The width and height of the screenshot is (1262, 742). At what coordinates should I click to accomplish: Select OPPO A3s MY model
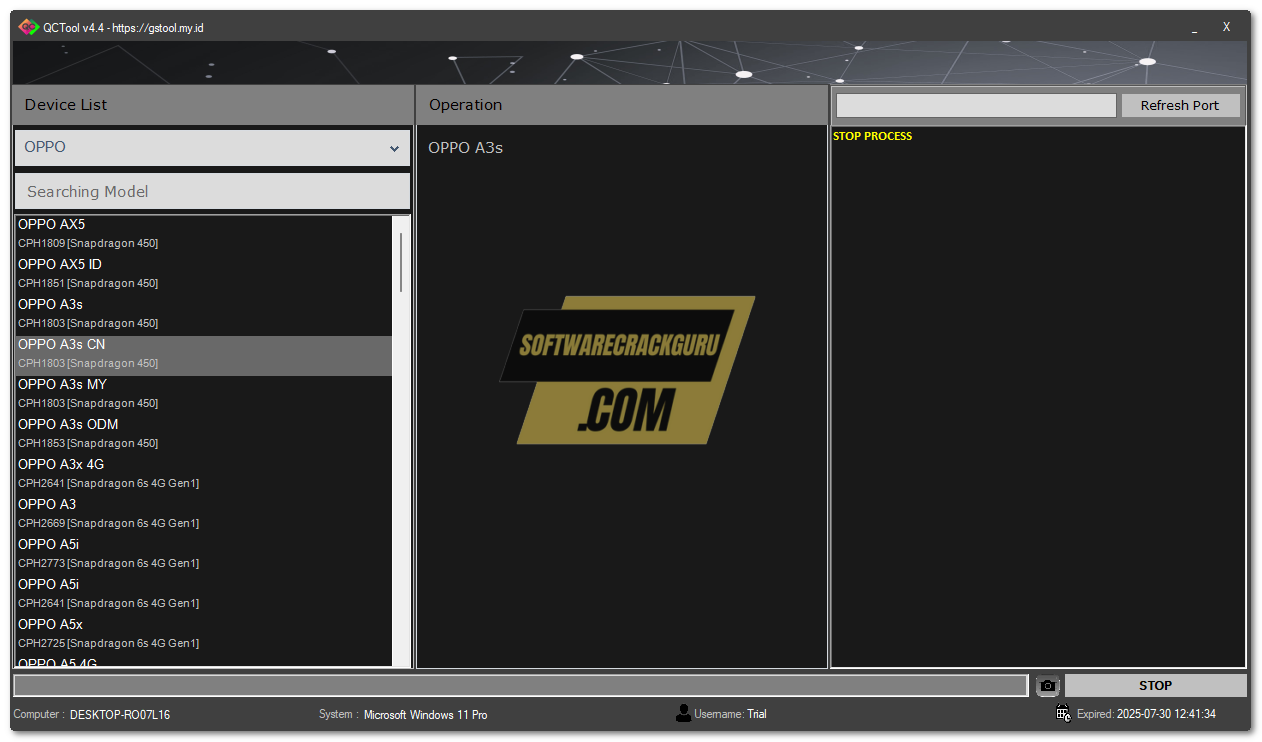[x=203, y=394]
